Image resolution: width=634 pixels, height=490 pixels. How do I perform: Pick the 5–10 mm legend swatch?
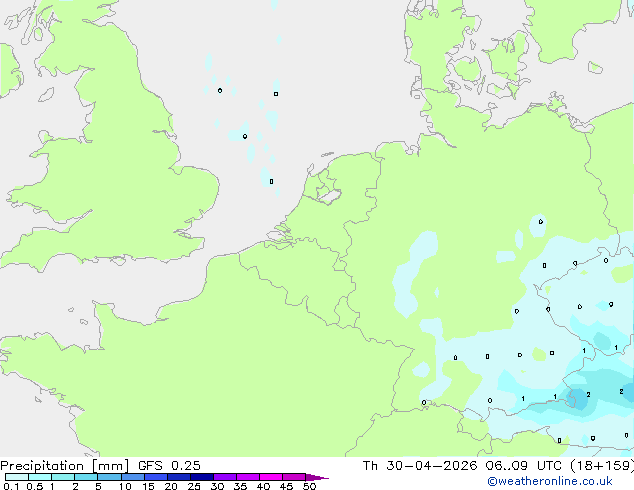click(109, 477)
